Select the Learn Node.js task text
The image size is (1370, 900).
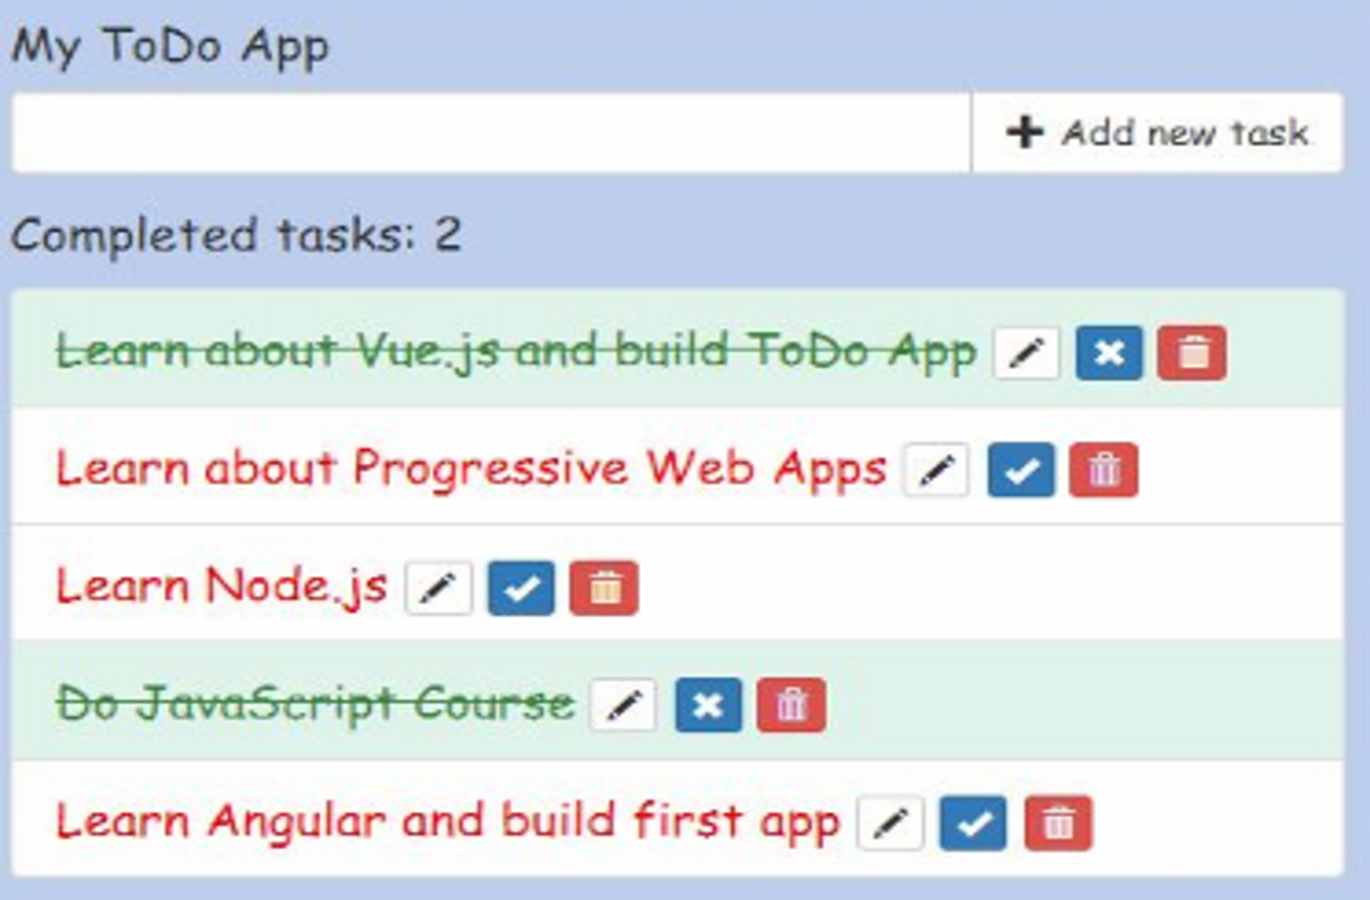tap(221, 586)
